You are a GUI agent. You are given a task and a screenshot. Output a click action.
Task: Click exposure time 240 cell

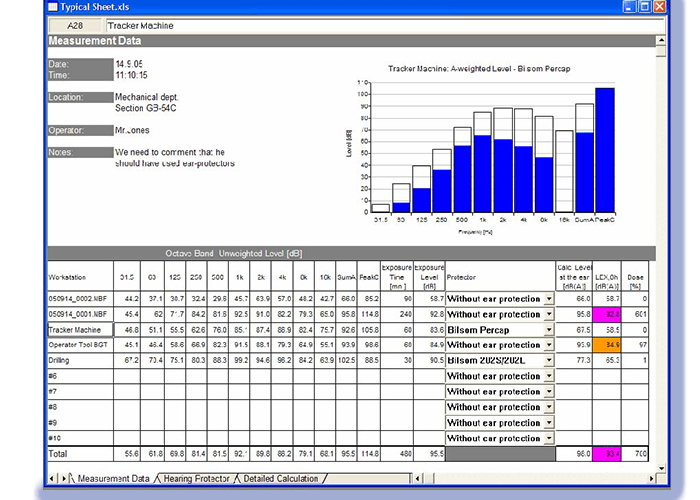tap(397, 314)
